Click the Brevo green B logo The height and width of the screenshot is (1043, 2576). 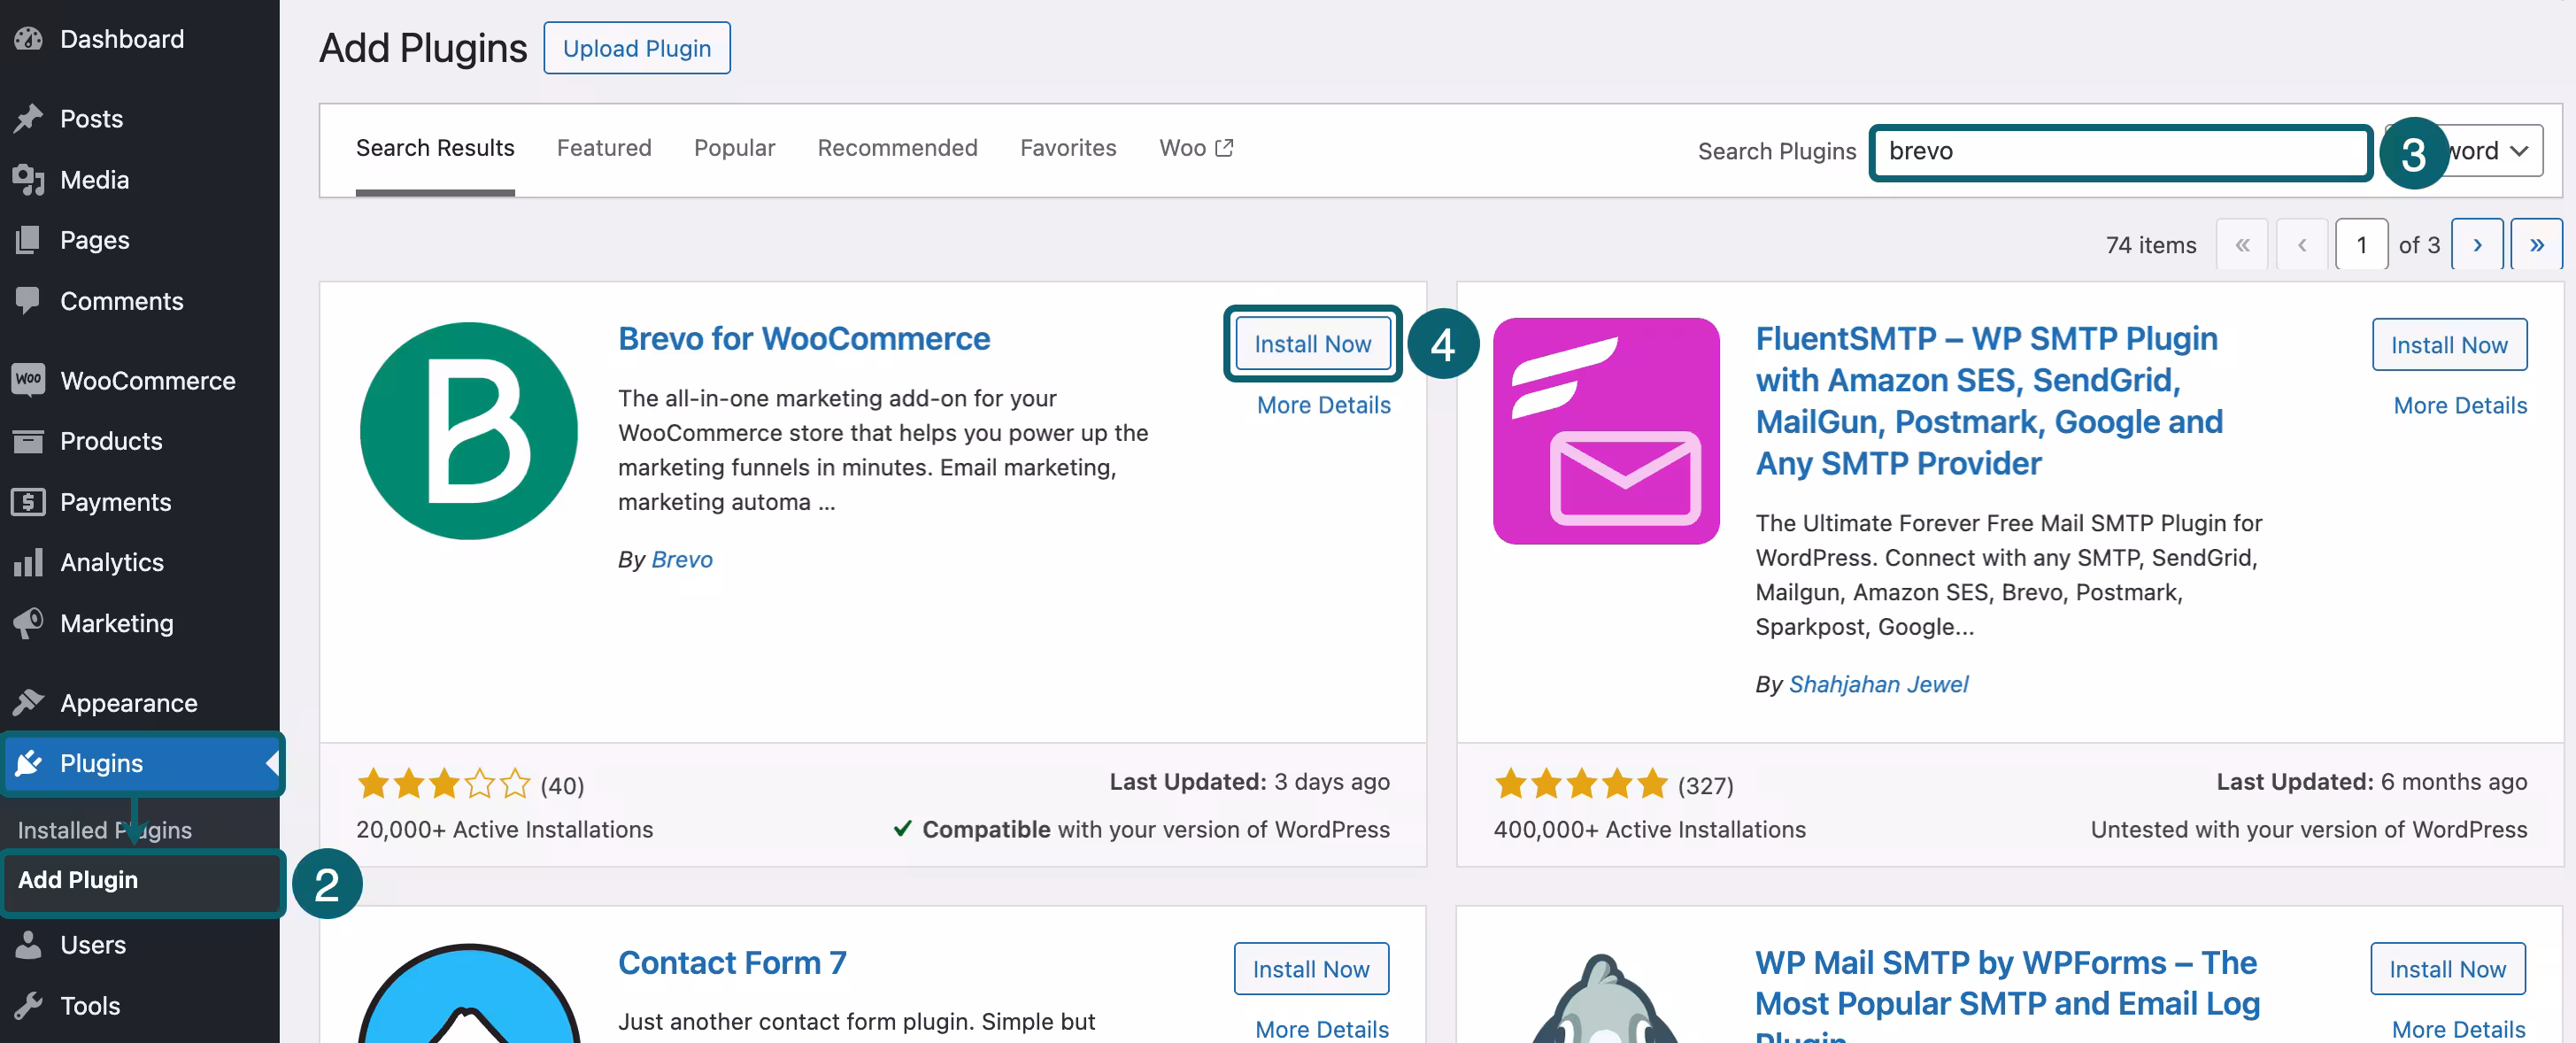click(469, 431)
